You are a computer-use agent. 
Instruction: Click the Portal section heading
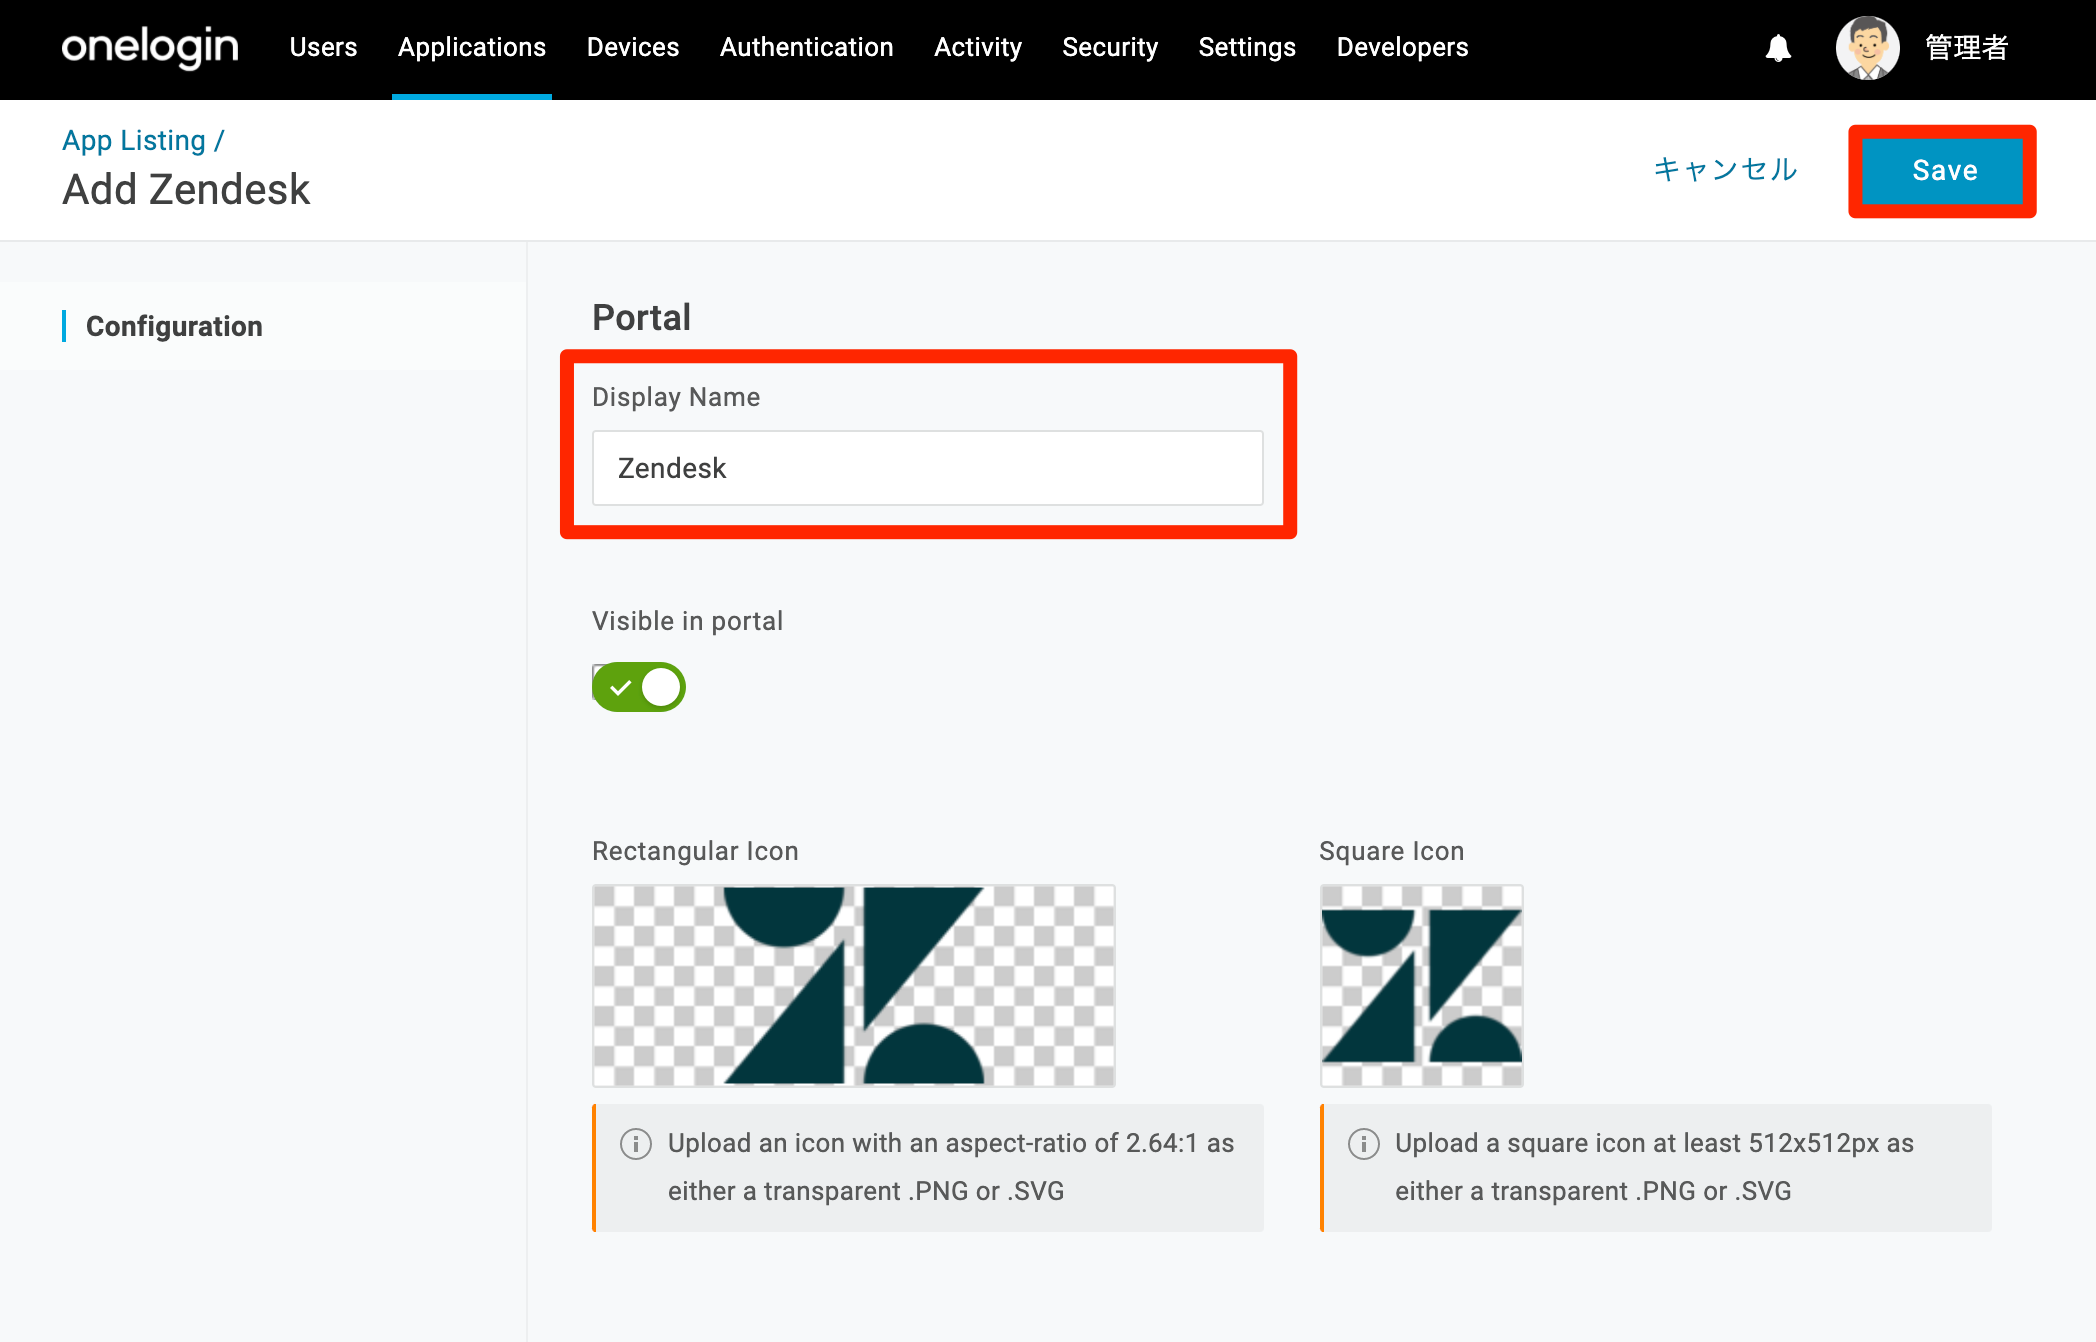click(642, 317)
